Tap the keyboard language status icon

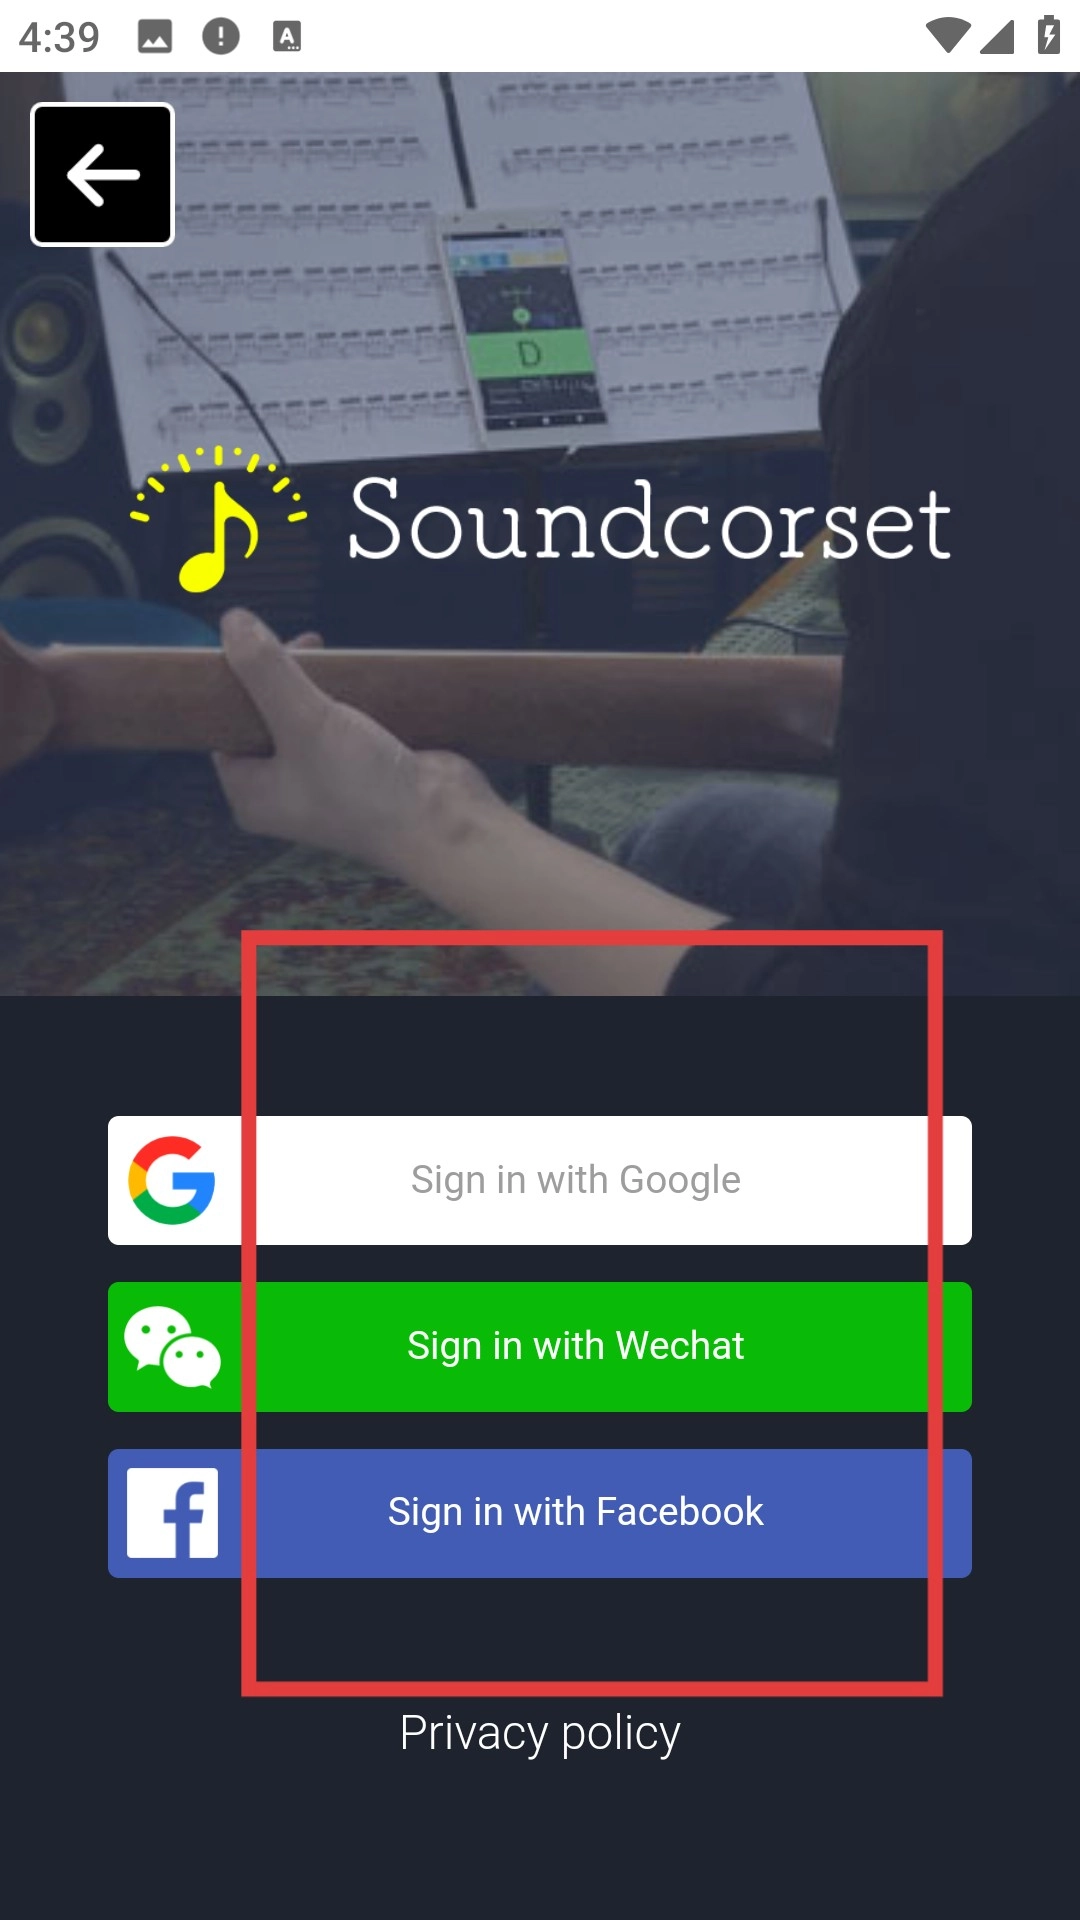tap(287, 37)
